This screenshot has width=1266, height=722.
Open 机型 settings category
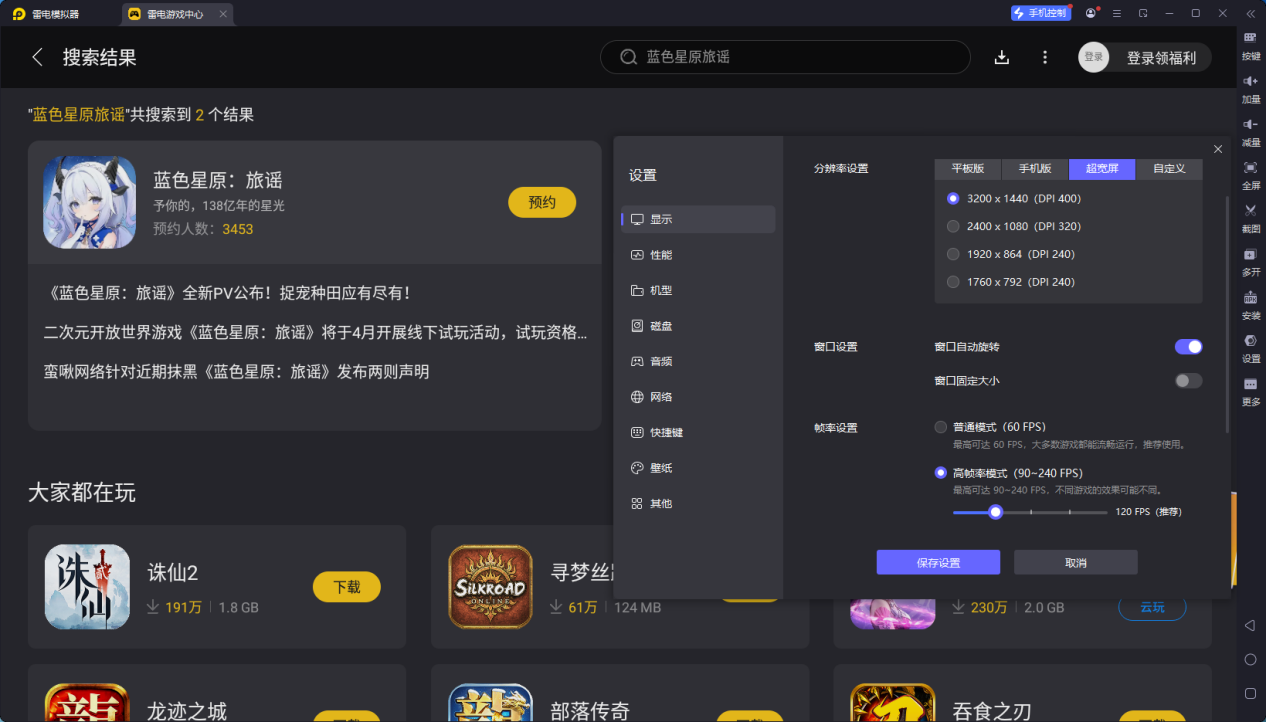(x=698, y=290)
